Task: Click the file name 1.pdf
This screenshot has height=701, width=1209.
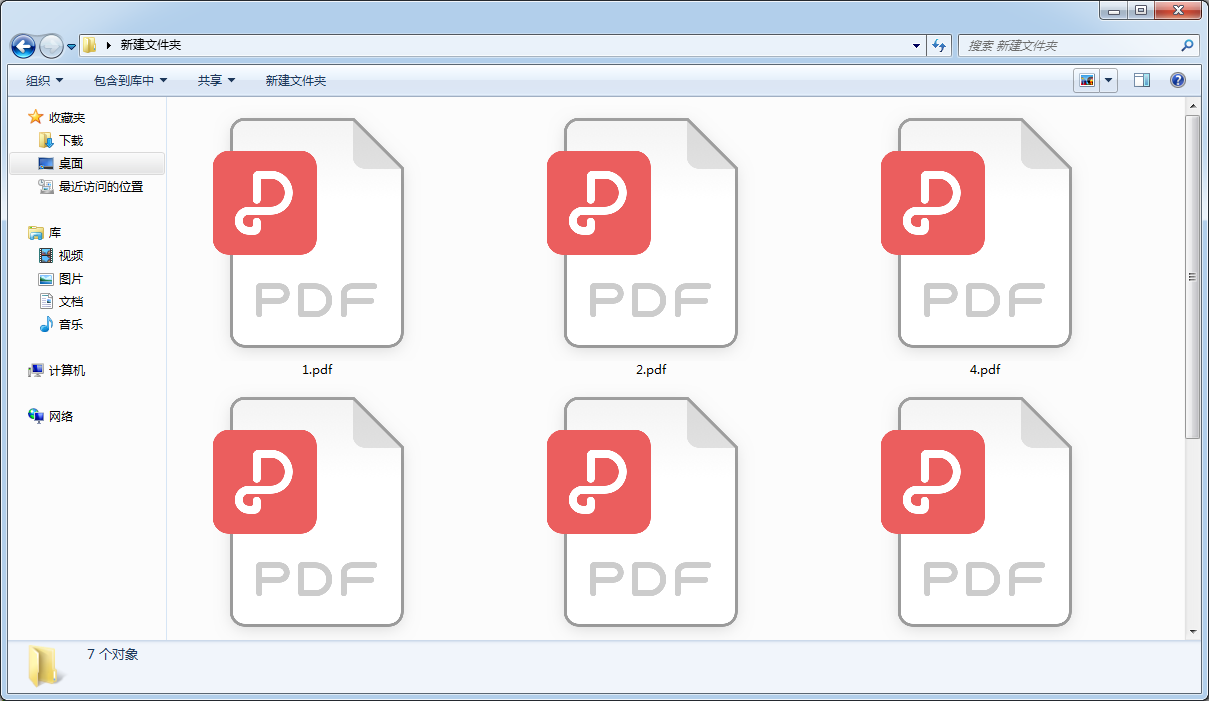Action: tap(317, 370)
